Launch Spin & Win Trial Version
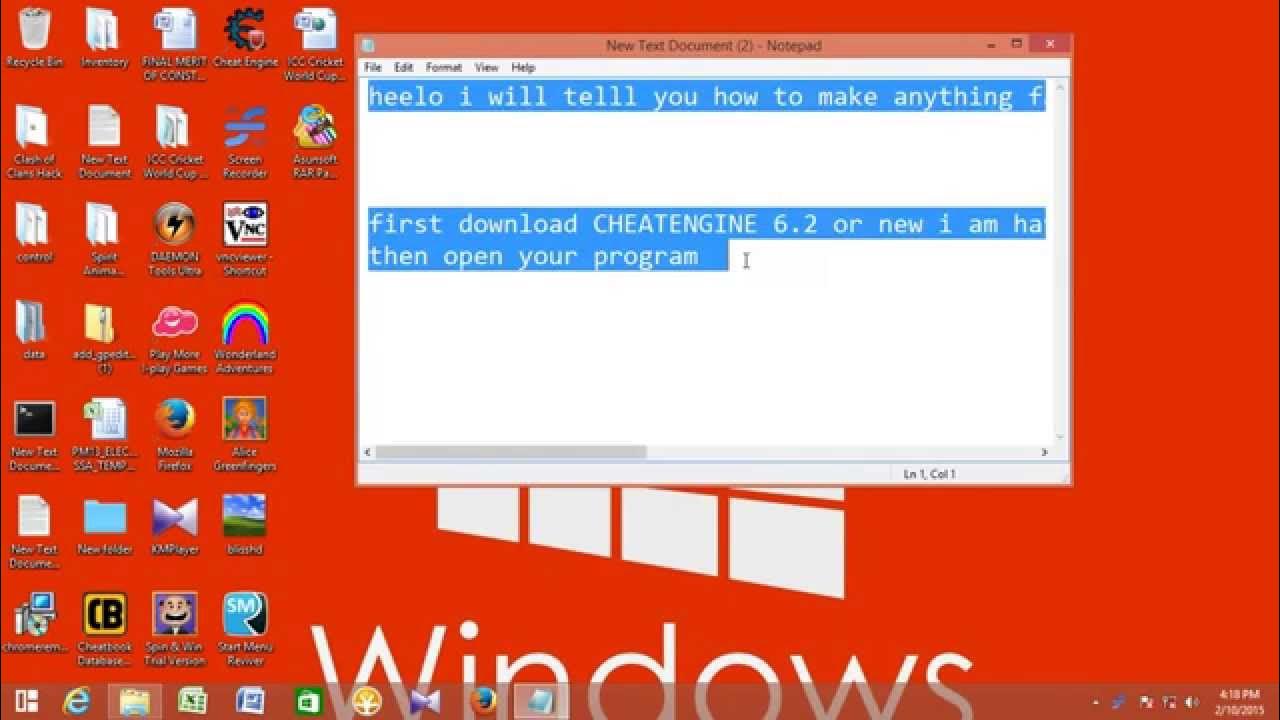This screenshot has width=1280, height=720. (175, 630)
